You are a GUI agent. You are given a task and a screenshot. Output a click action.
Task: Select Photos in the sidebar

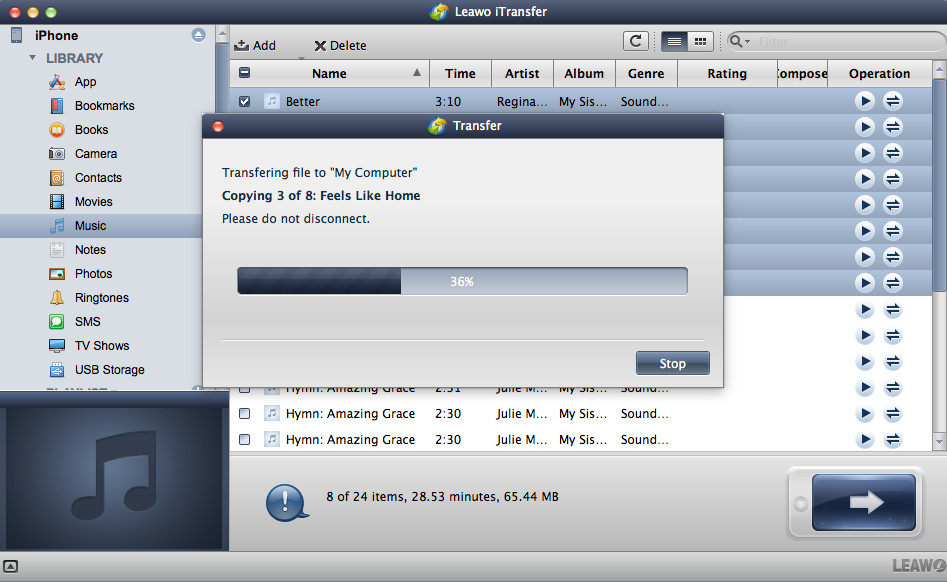(x=93, y=273)
